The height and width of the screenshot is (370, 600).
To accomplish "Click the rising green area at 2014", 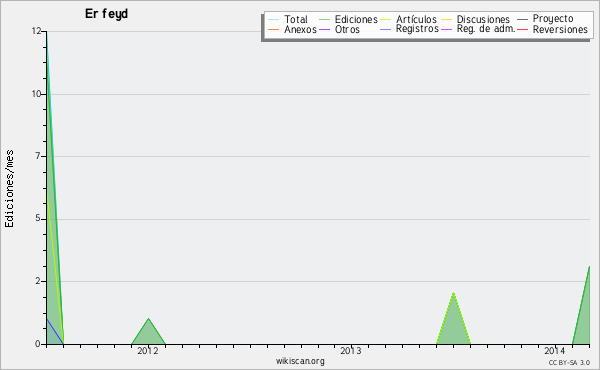I will click(584, 314).
